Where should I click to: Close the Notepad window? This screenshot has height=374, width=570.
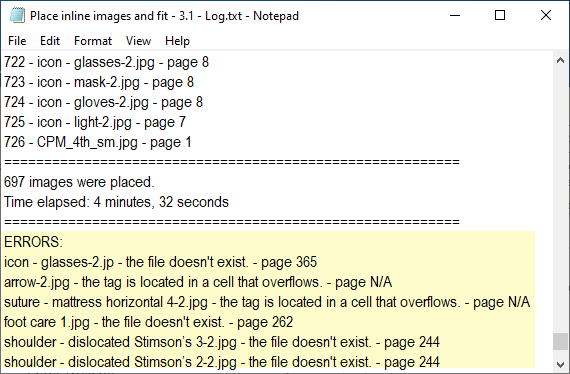coord(546,16)
